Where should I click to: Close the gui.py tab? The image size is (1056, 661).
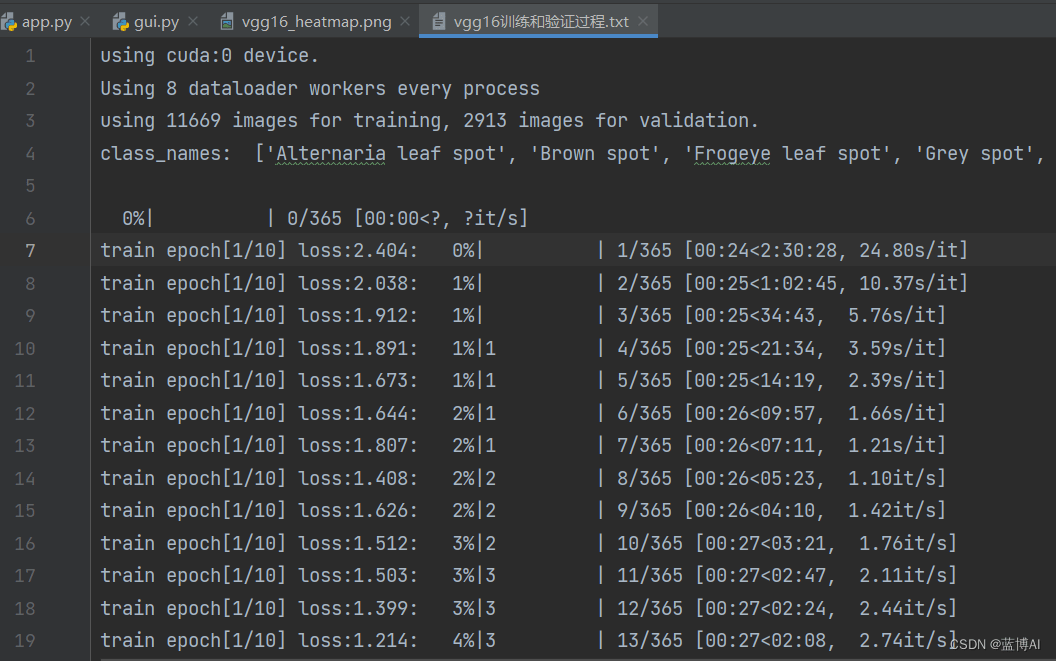click(x=193, y=22)
